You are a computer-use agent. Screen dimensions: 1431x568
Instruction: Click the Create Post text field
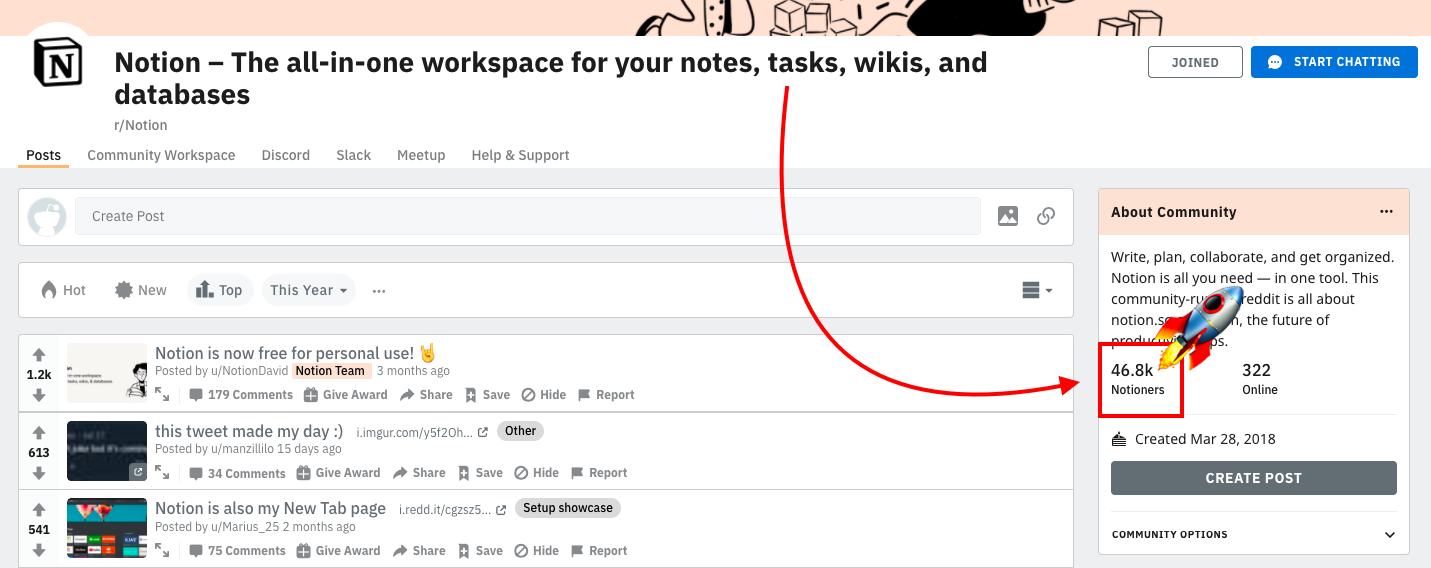[x=527, y=216]
